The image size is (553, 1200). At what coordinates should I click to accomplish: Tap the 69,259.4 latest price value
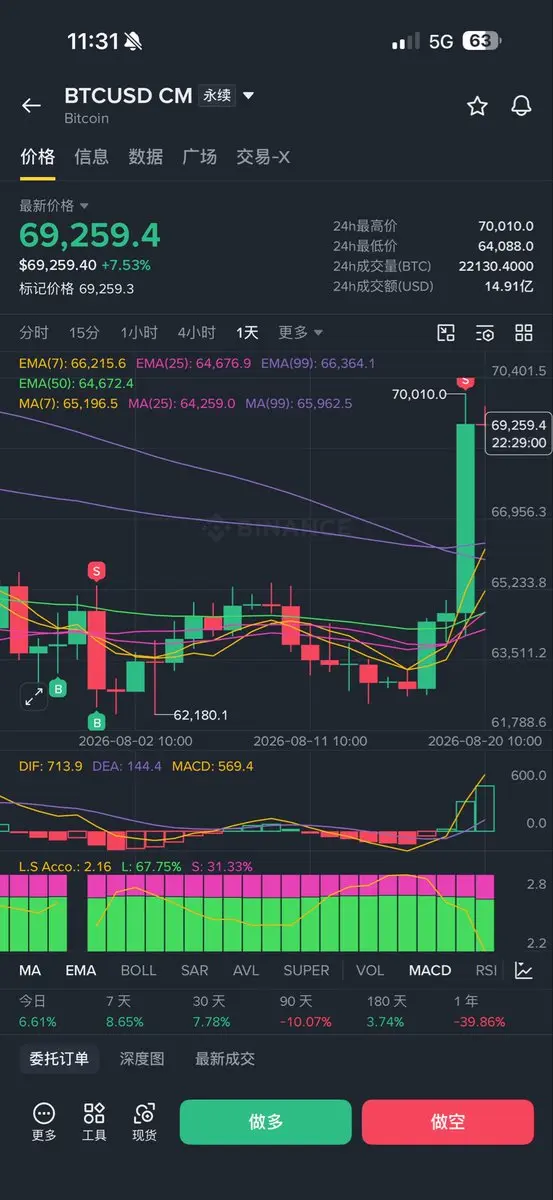pyautogui.click(x=90, y=235)
